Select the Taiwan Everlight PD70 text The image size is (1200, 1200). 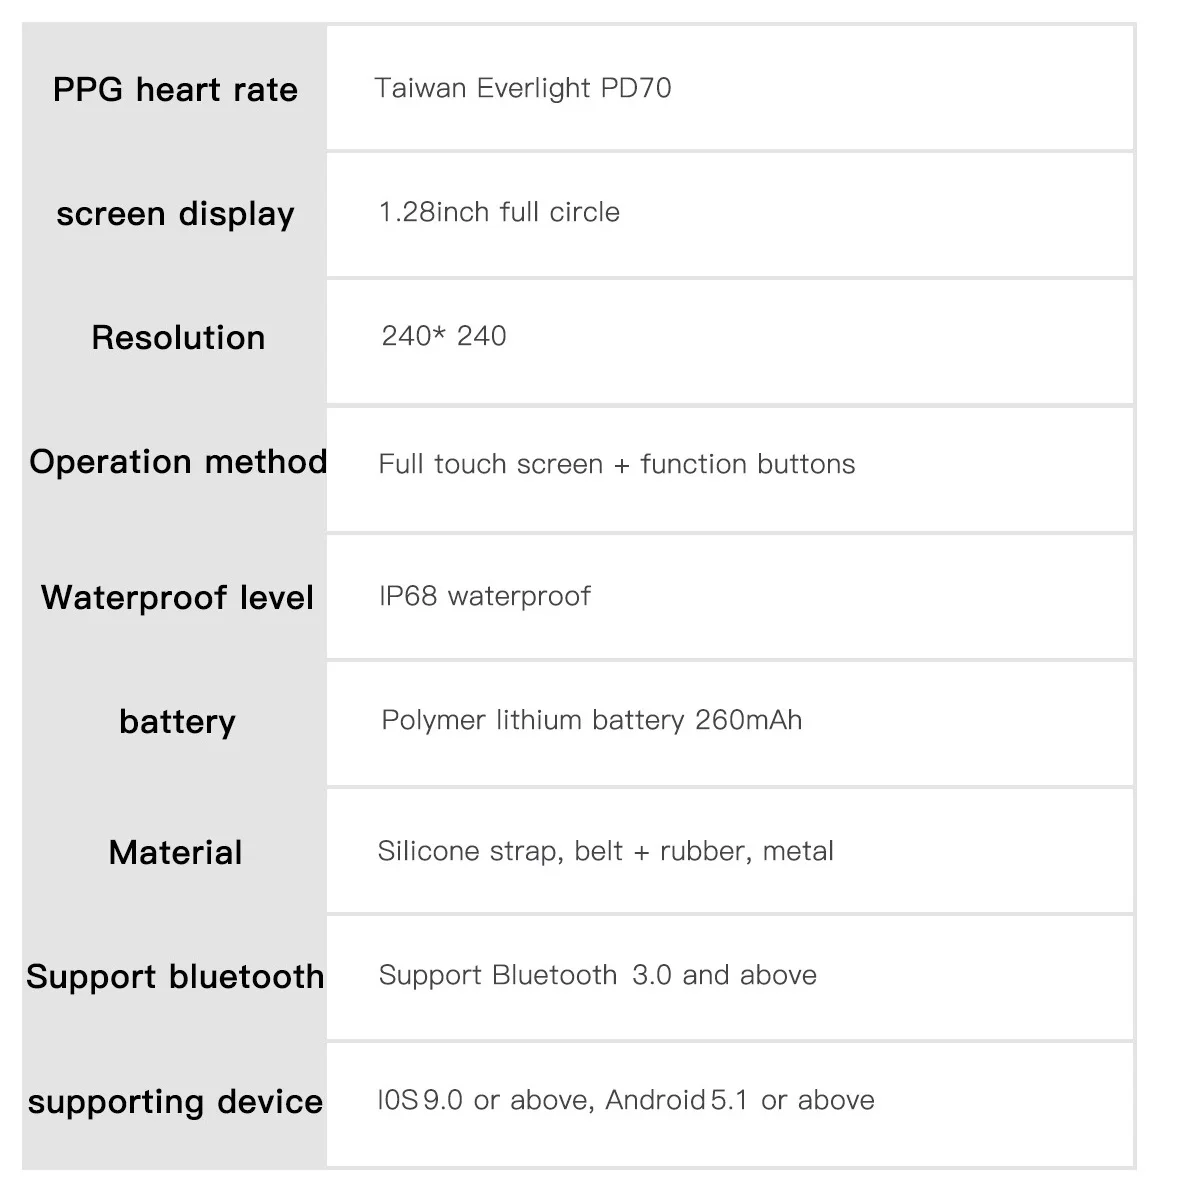pyautogui.click(x=522, y=88)
